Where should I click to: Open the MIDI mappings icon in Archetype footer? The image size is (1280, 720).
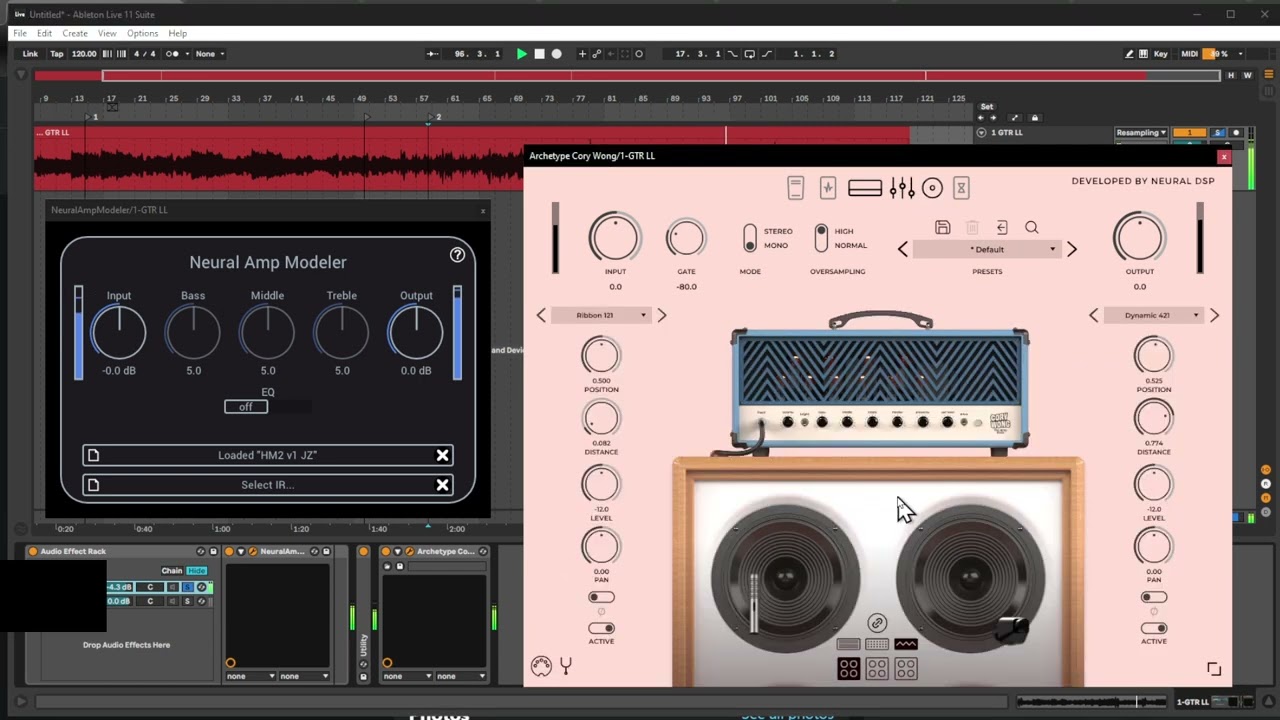coord(541,666)
